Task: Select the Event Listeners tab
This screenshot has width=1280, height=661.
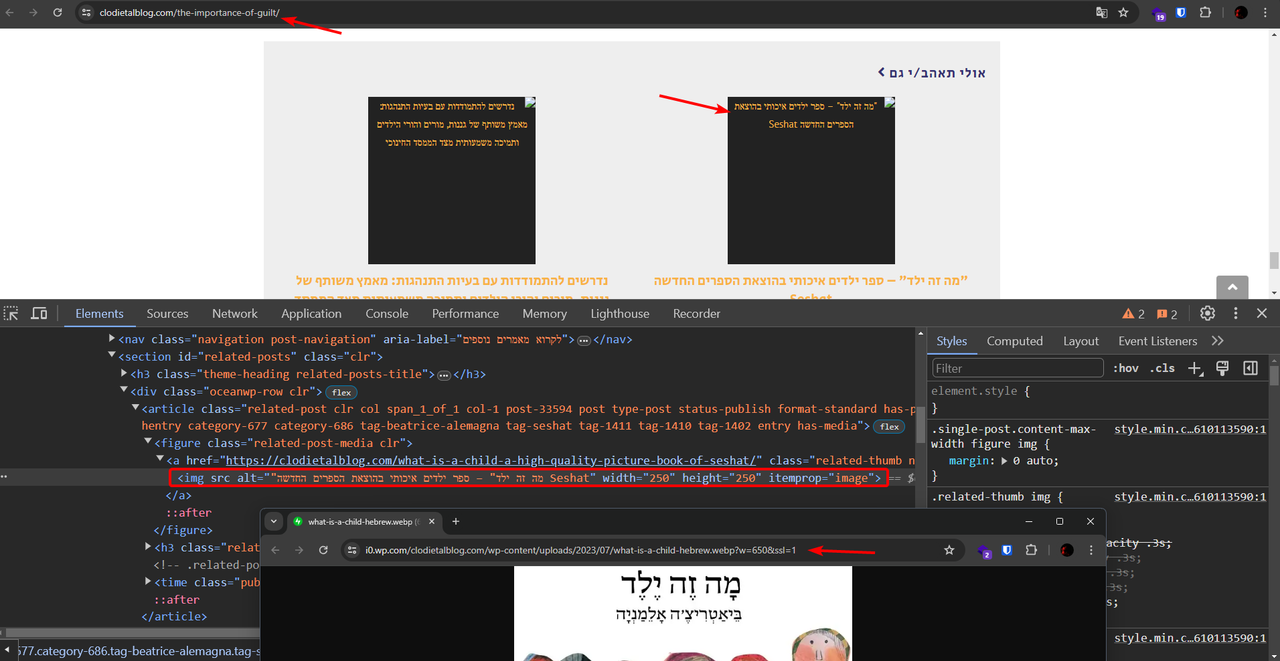Action: (x=1158, y=341)
